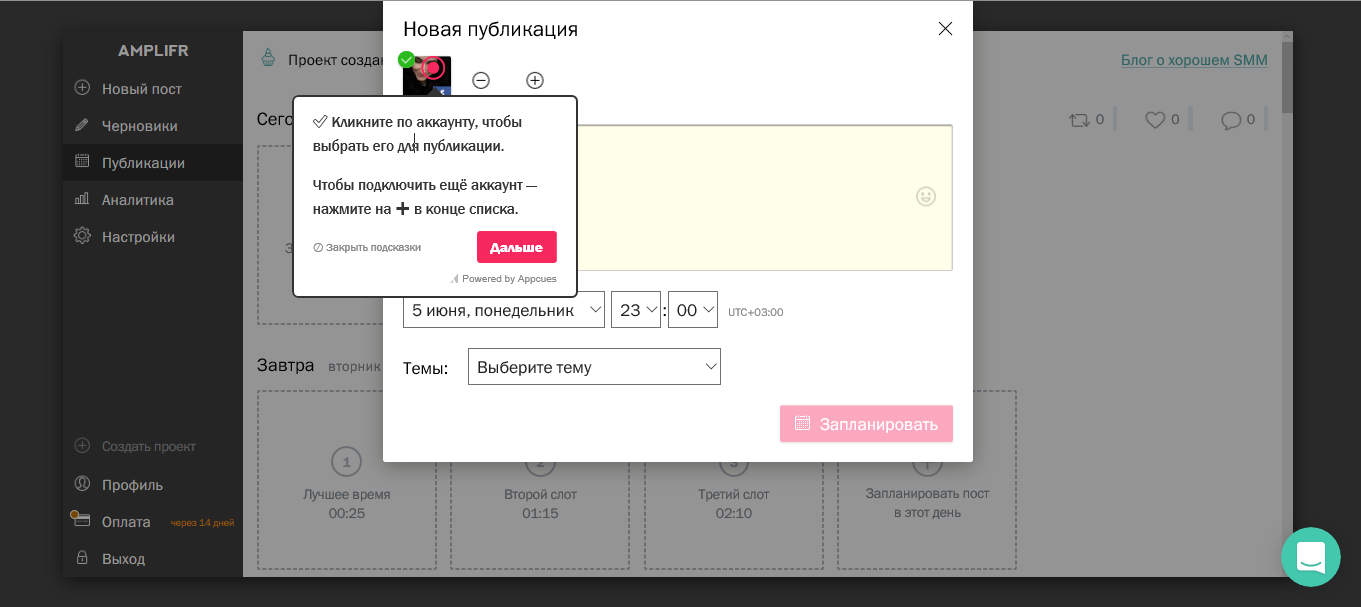Click Создать проект in sidebar
This screenshot has height=607, width=1361.
point(149,447)
